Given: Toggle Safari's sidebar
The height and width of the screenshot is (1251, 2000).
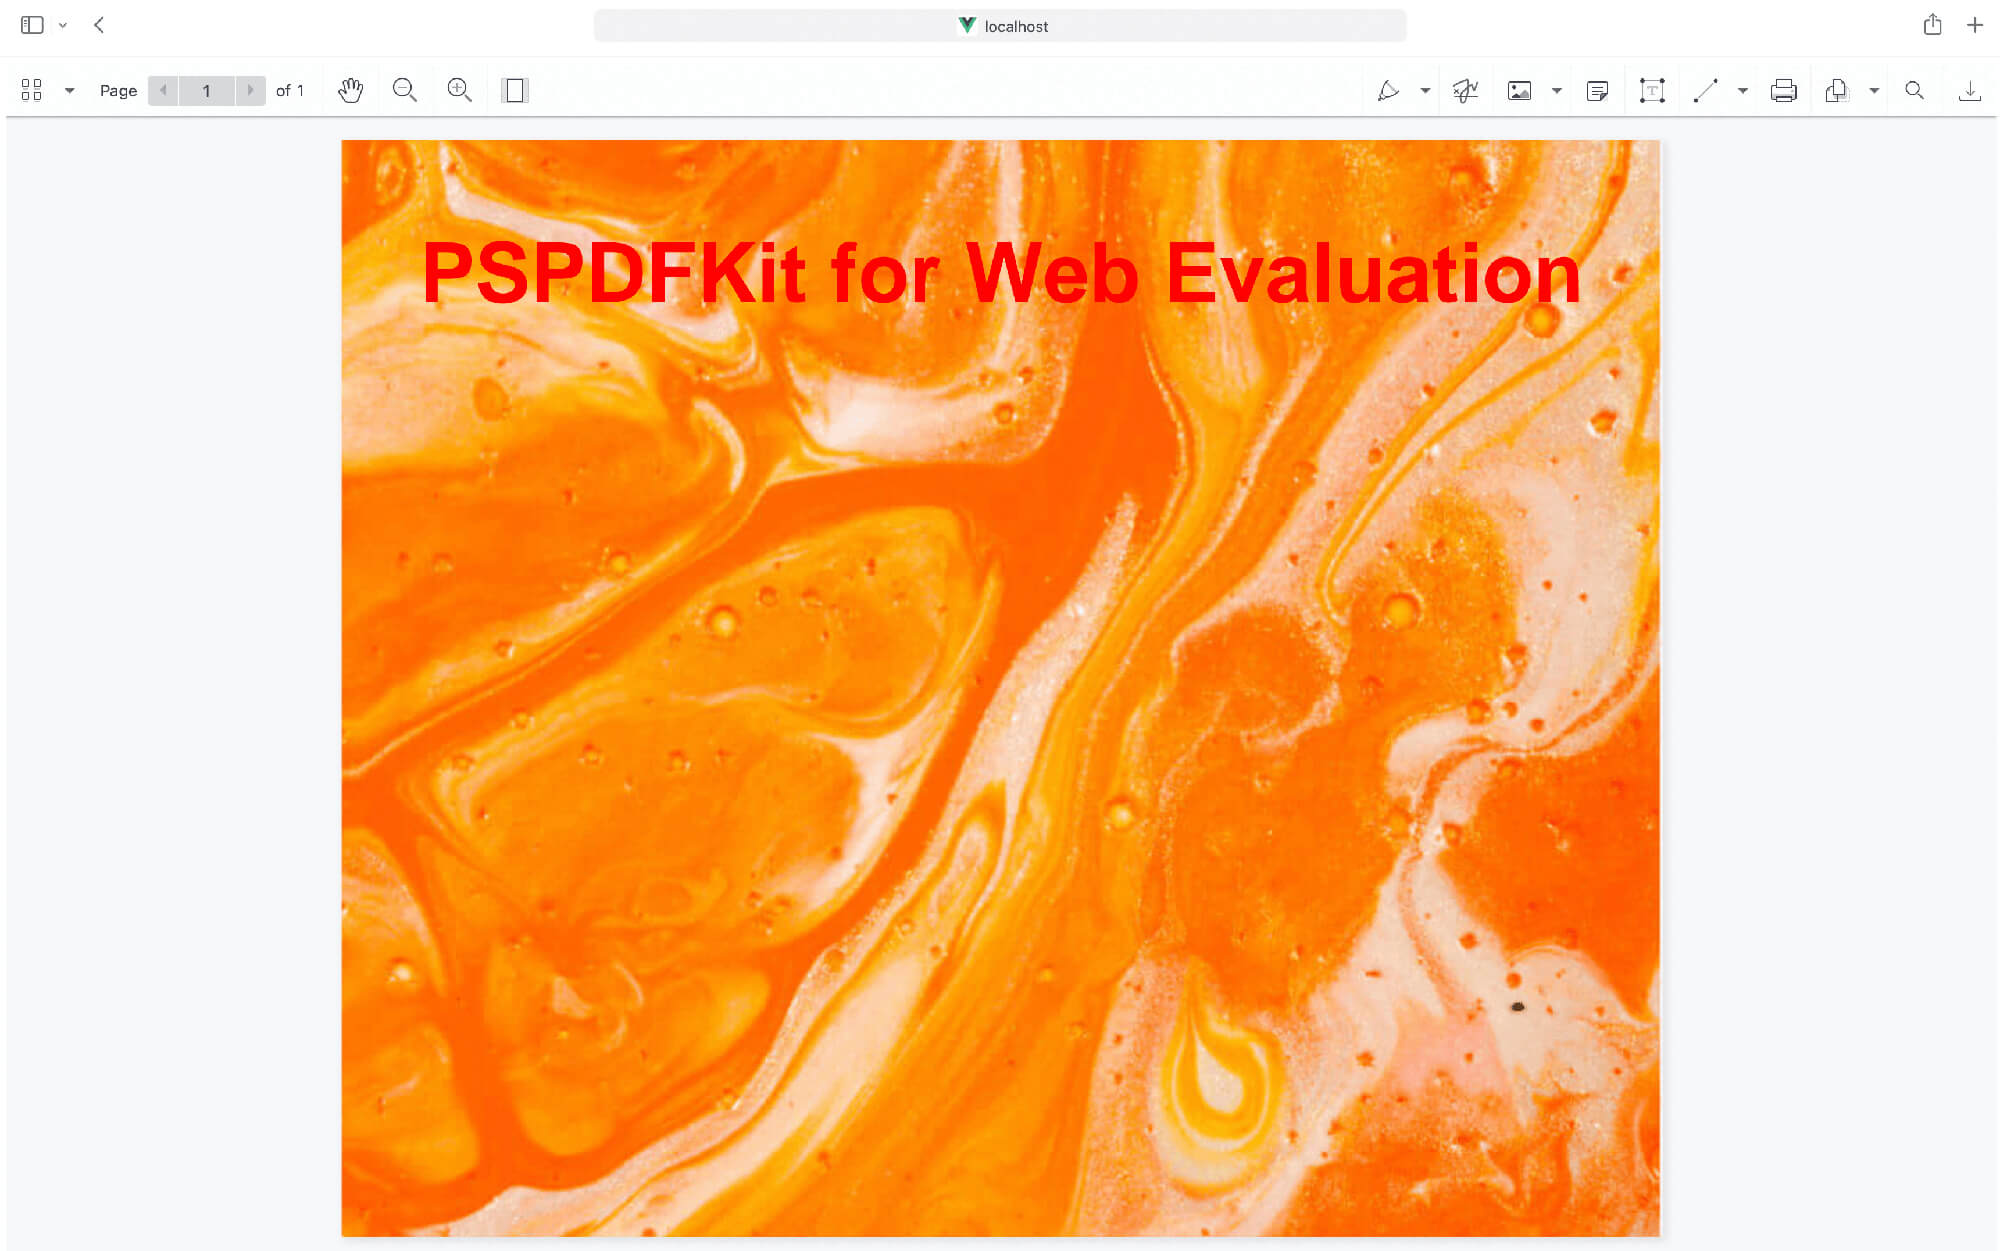Looking at the screenshot, I should pyautogui.click(x=32, y=25).
